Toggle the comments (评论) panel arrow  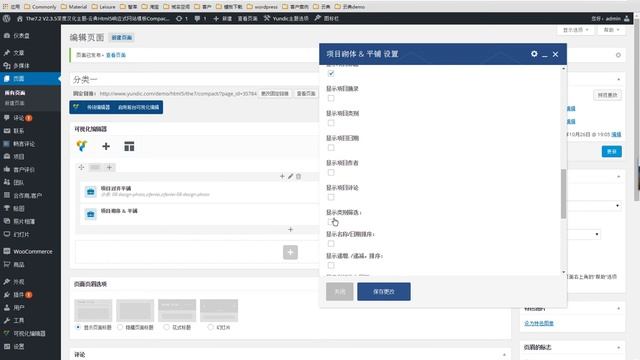504,355
